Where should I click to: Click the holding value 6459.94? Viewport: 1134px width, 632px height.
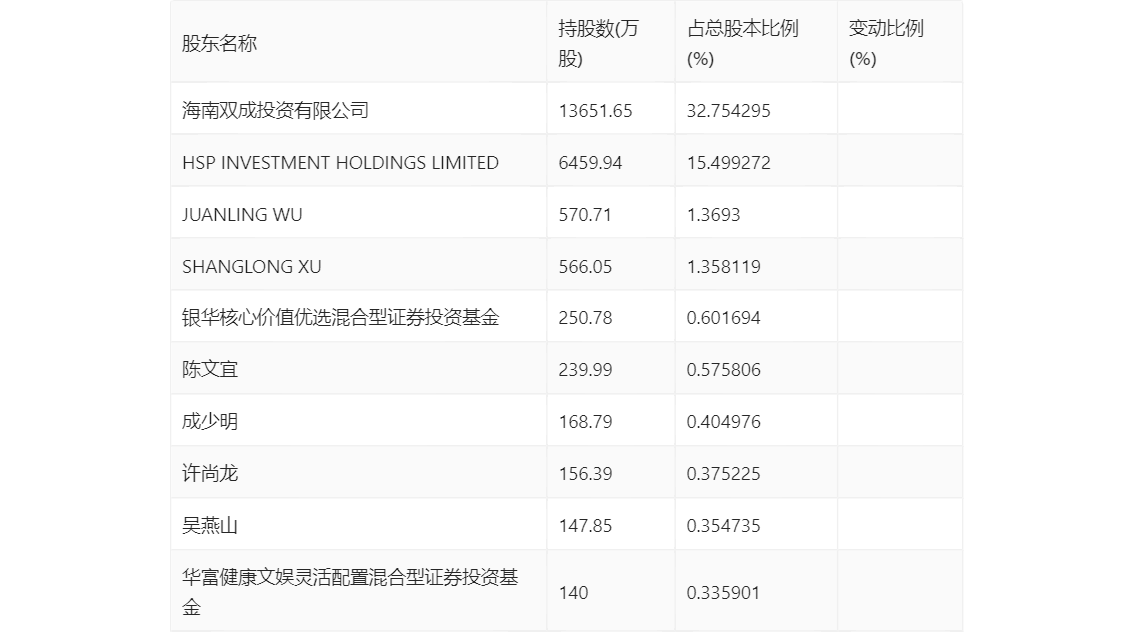tap(590, 163)
